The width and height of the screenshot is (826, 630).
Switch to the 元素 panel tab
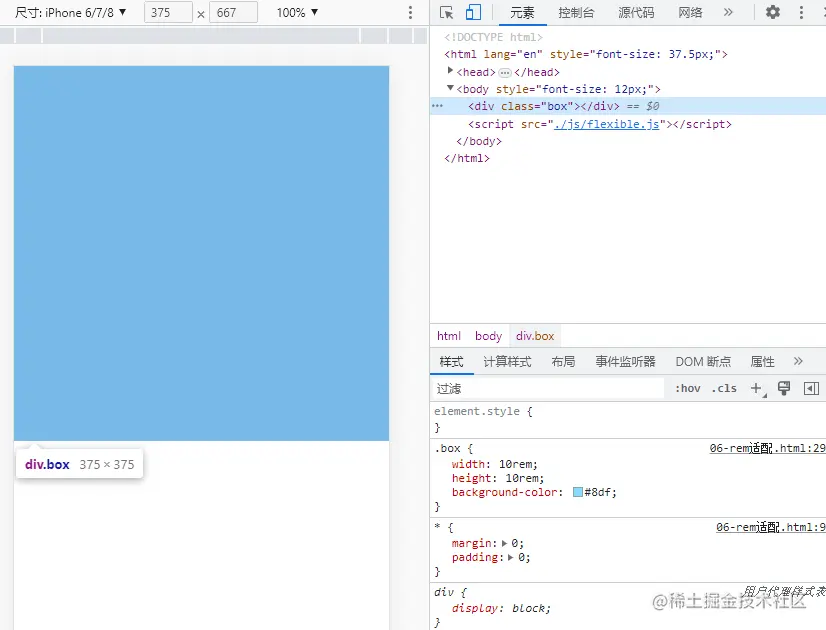pos(522,13)
